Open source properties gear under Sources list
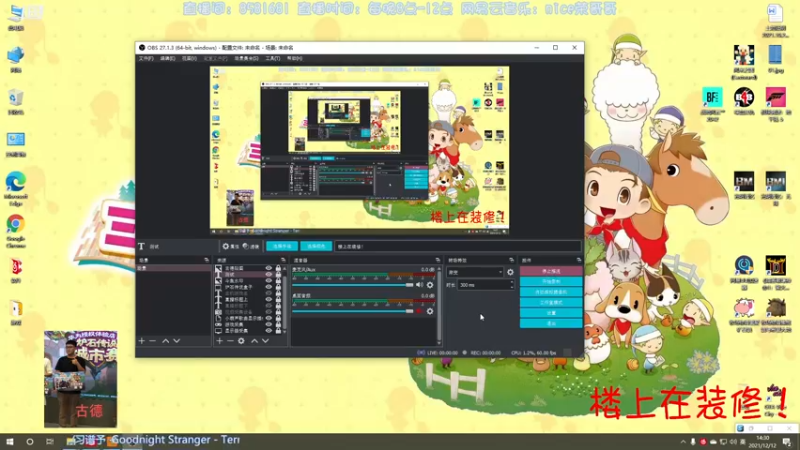The height and width of the screenshot is (450, 800). point(241,341)
